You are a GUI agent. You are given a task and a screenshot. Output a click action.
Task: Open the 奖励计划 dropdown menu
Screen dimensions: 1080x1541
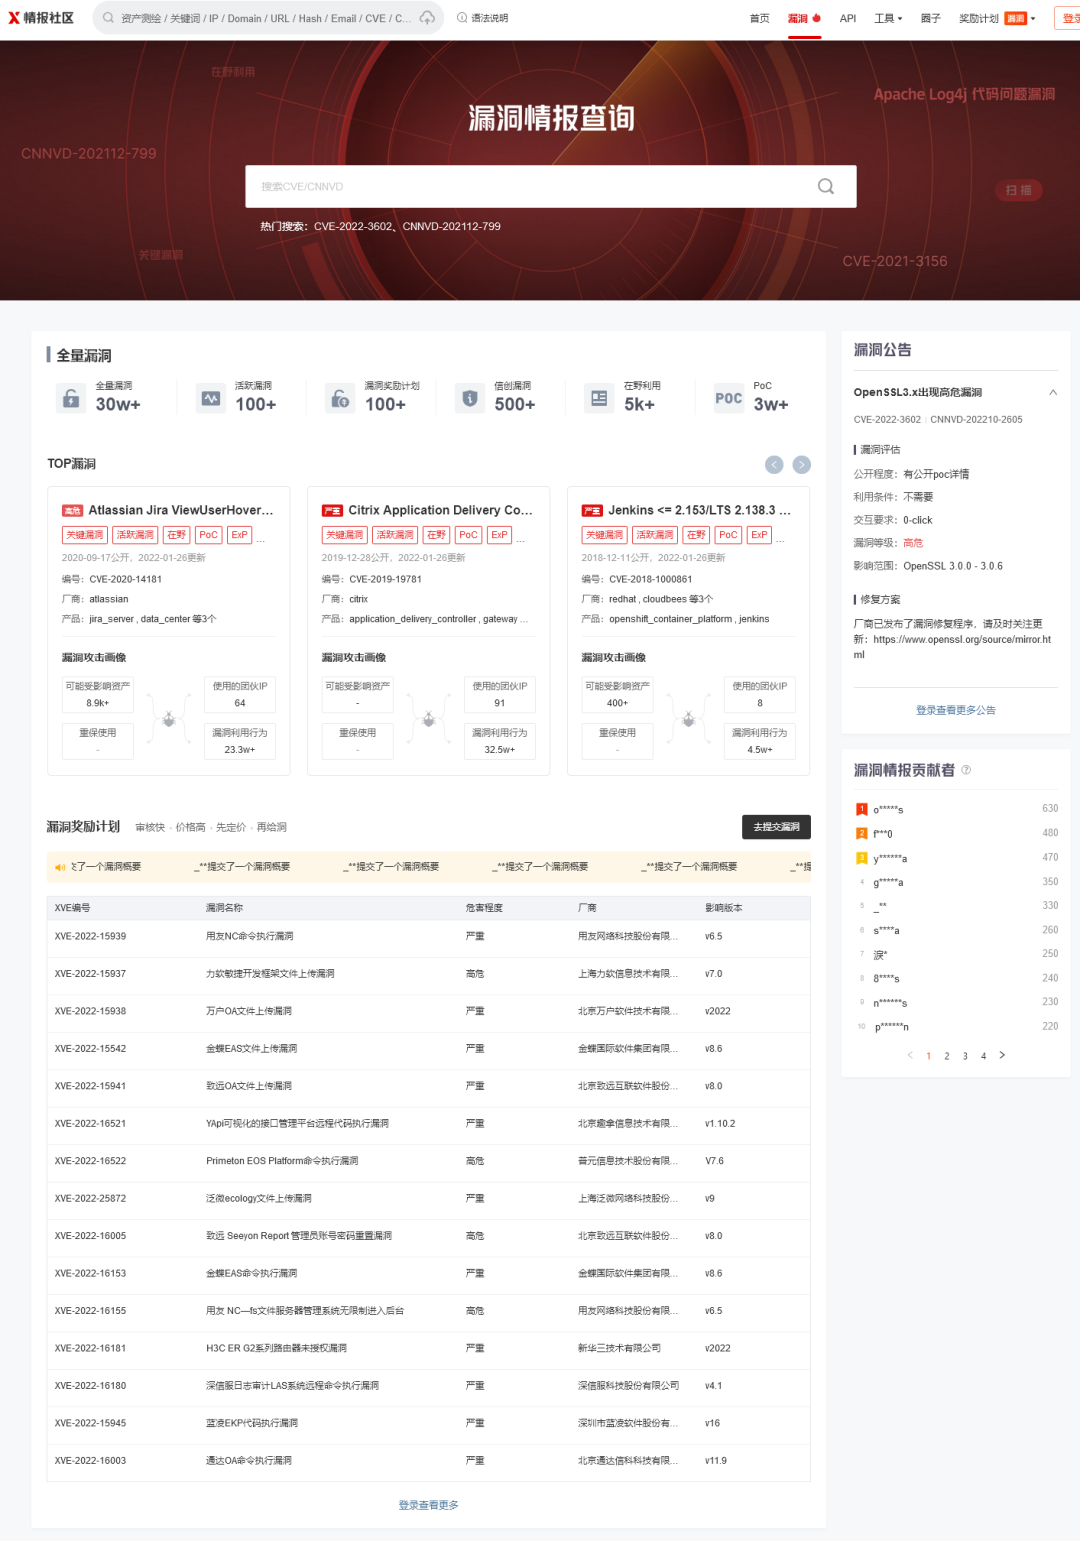[997, 18]
